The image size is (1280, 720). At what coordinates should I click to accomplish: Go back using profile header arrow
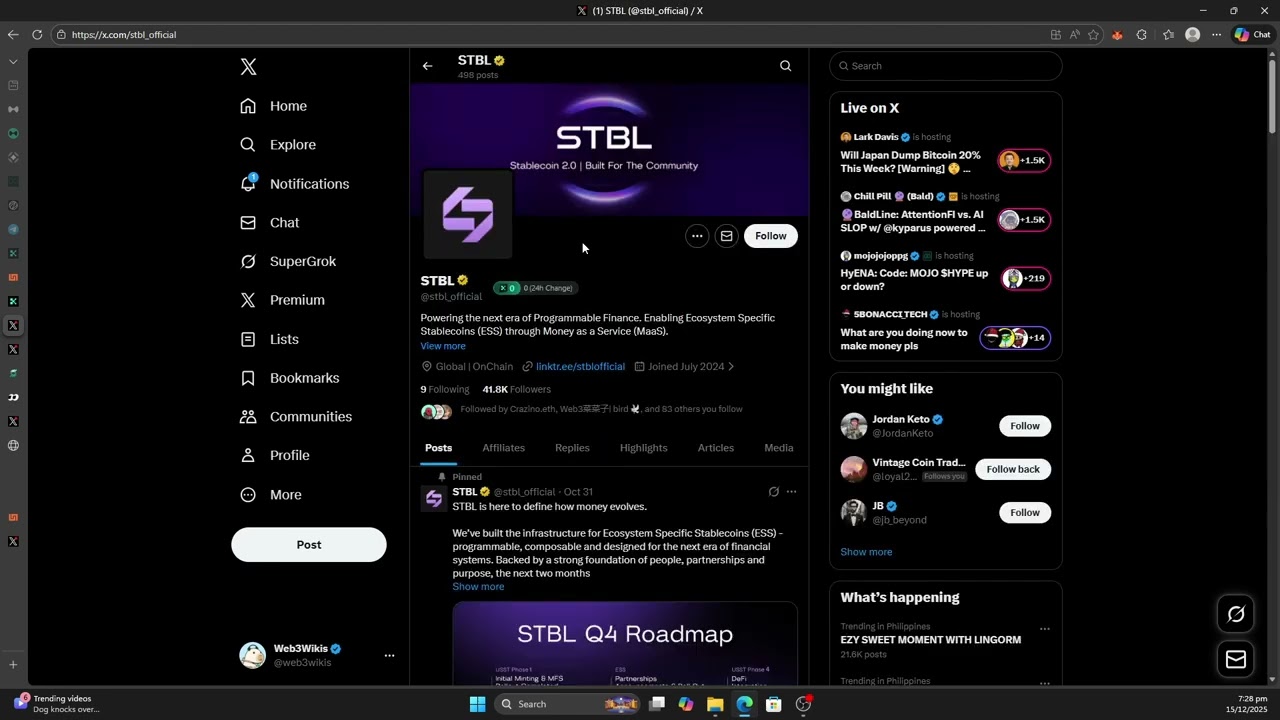click(427, 66)
